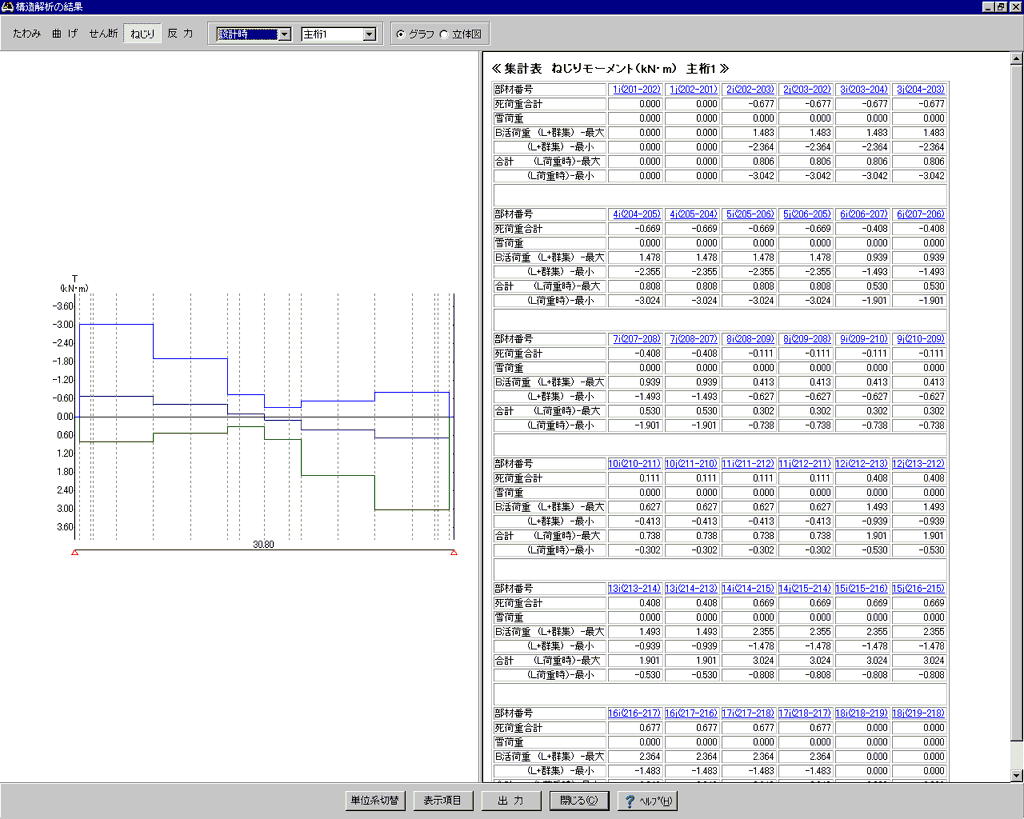This screenshot has height=819, width=1024.
Task: Click the 表示項目 button
Action: pos(442,801)
